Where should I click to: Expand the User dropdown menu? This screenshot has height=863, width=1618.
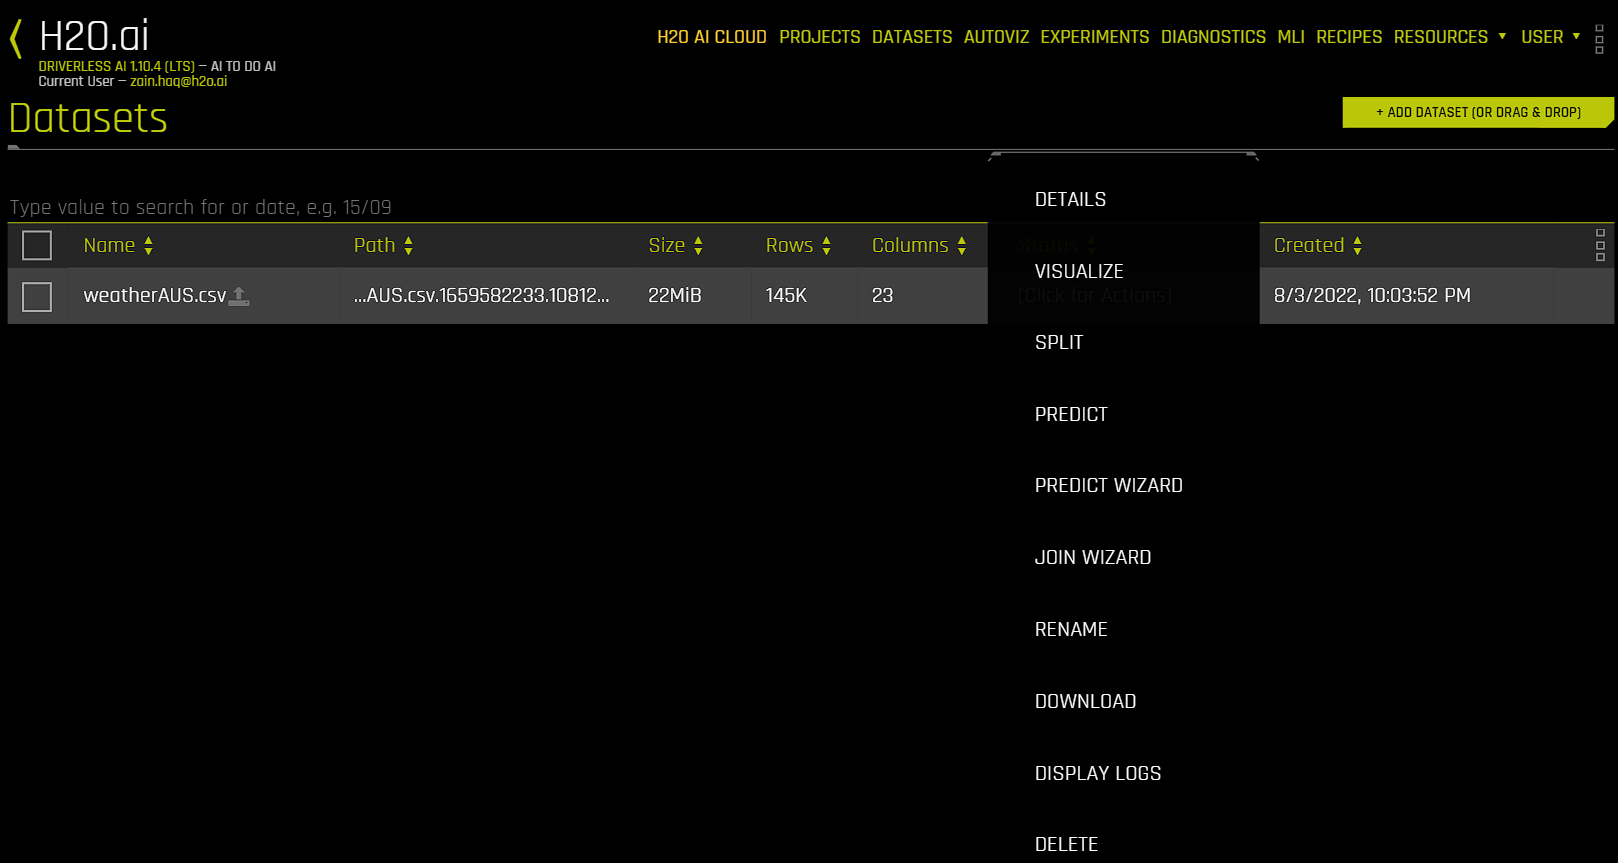click(1551, 37)
